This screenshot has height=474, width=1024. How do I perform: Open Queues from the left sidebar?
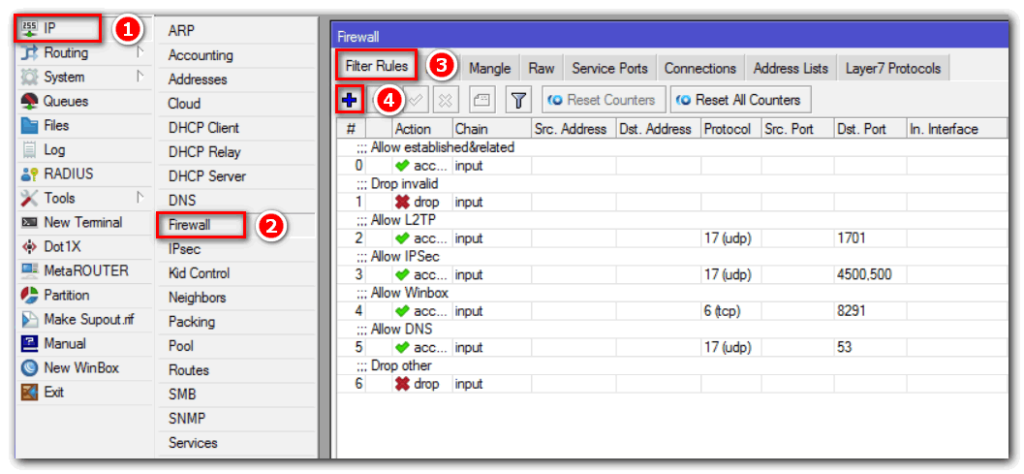65,101
